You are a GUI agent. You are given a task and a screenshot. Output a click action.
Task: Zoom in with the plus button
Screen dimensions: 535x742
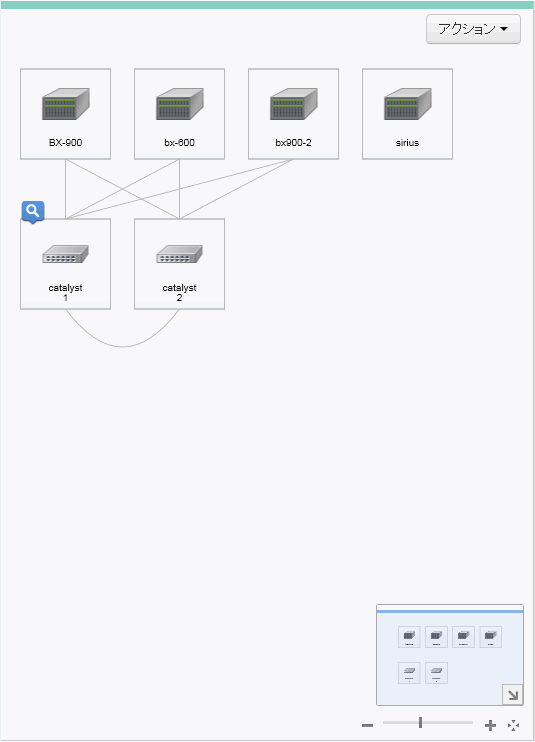click(491, 724)
